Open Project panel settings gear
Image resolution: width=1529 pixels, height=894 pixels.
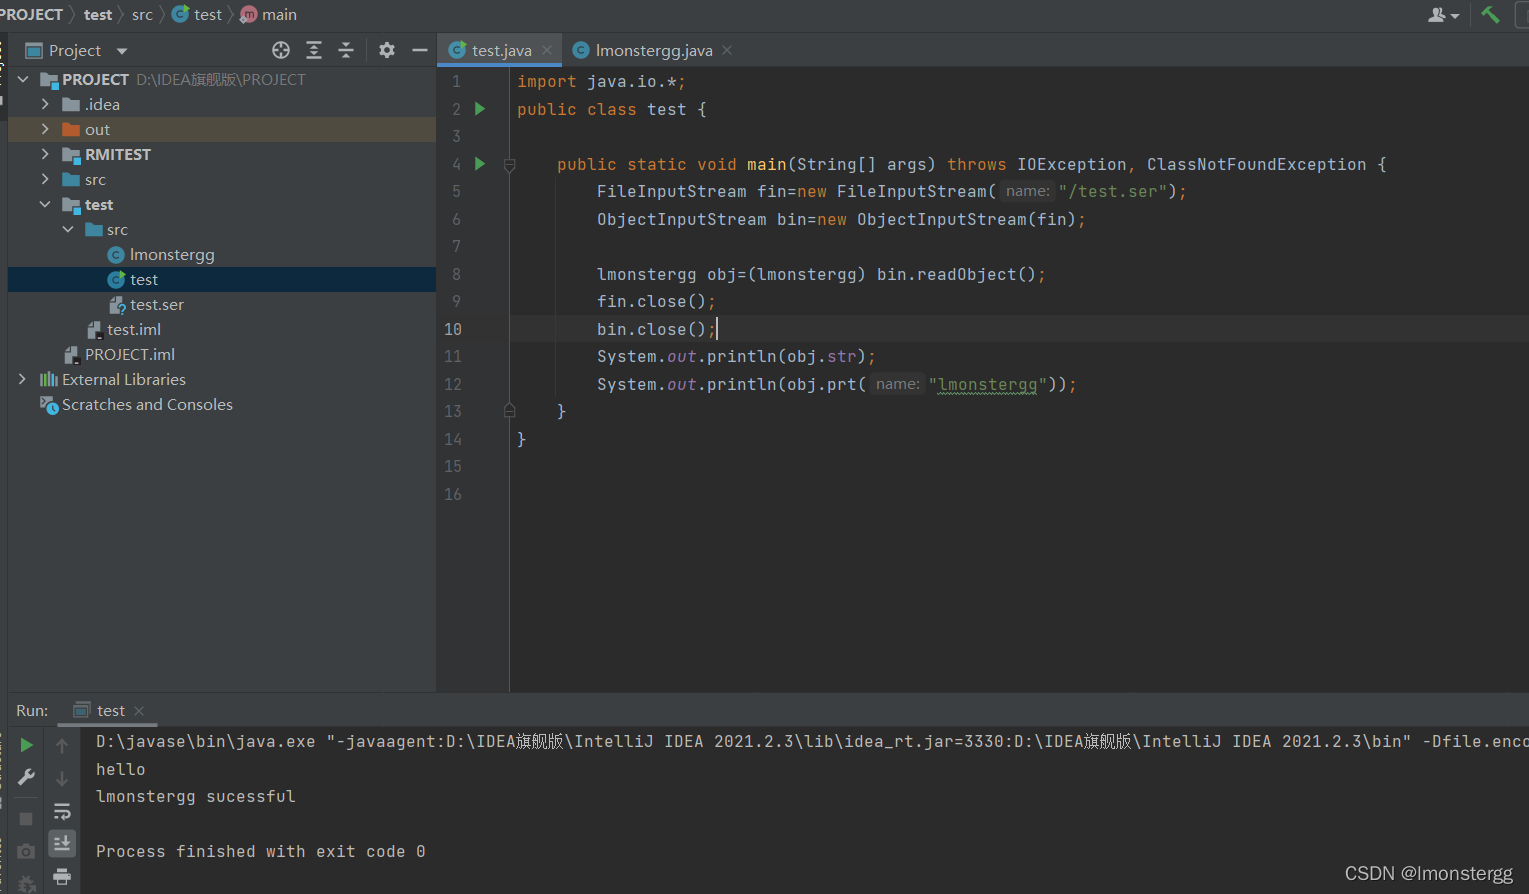(x=387, y=50)
